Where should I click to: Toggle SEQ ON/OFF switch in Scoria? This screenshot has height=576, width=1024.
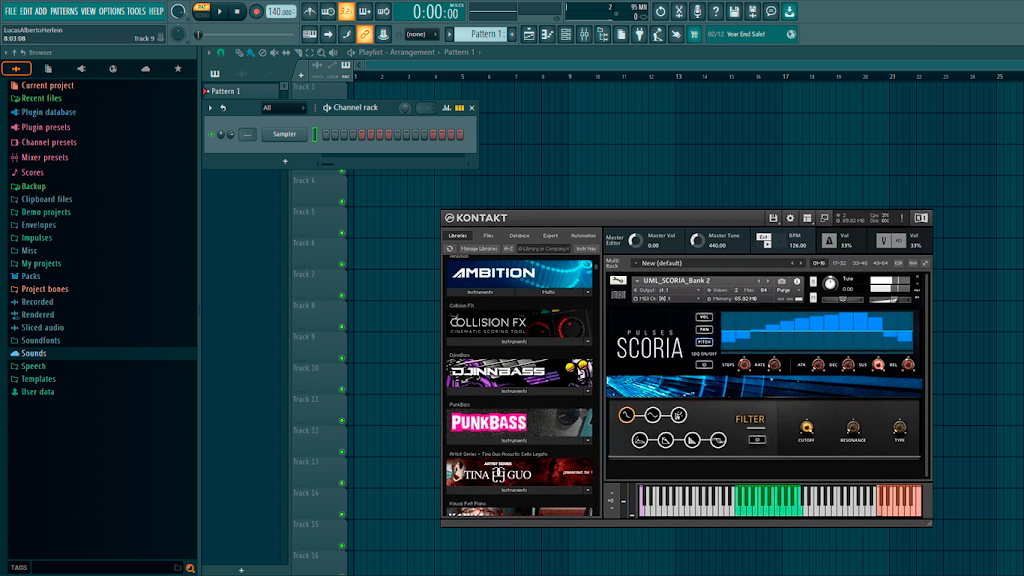[x=704, y=364]
